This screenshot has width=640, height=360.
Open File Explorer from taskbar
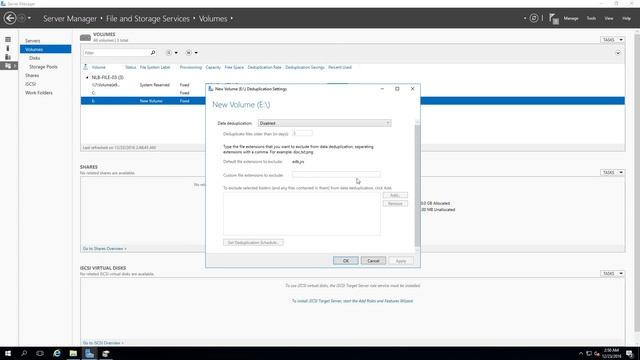coord(73,353)
